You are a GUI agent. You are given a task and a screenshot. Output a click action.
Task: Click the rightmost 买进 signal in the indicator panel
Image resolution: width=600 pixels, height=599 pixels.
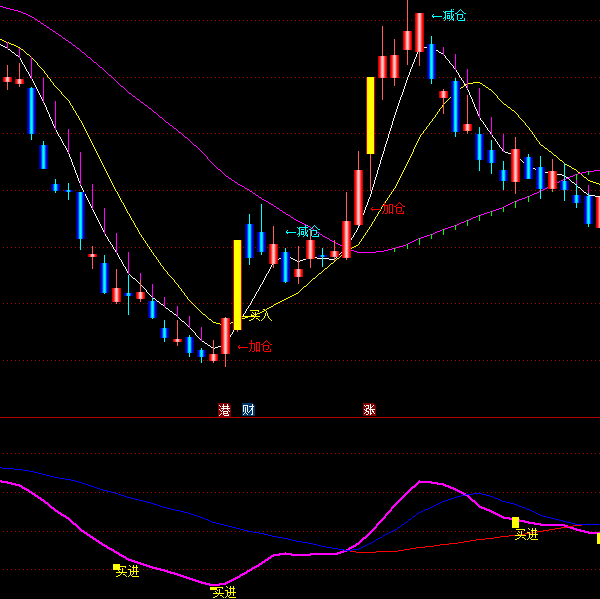tap(526, 535)
